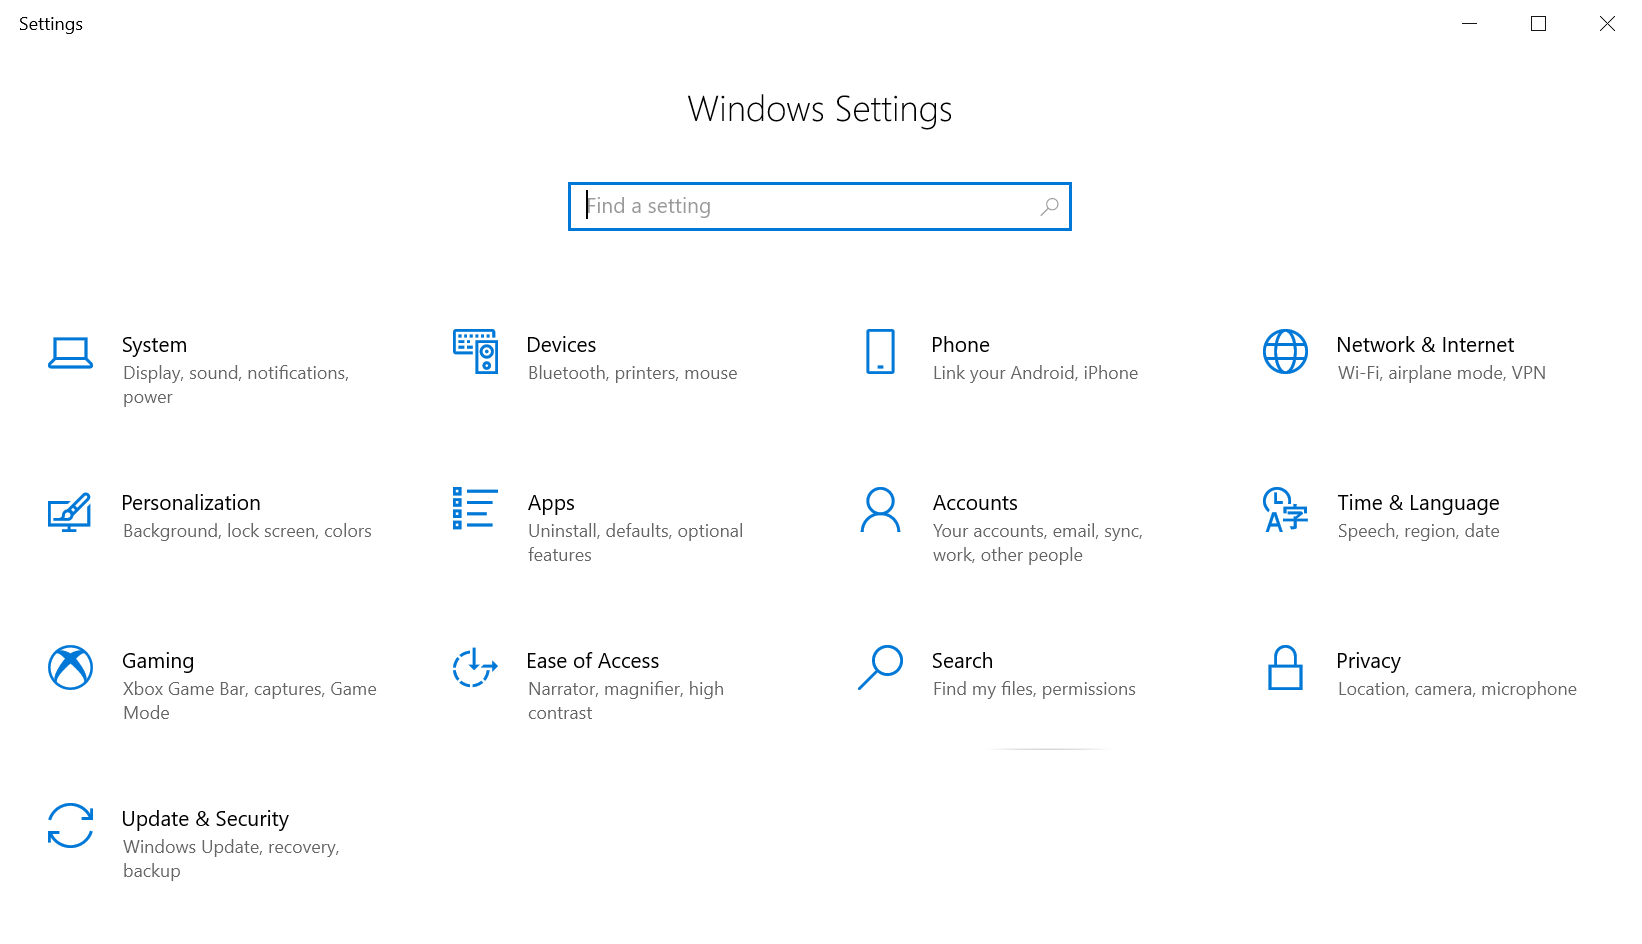Open System settings via the laptop icon

tap(69, 352)
